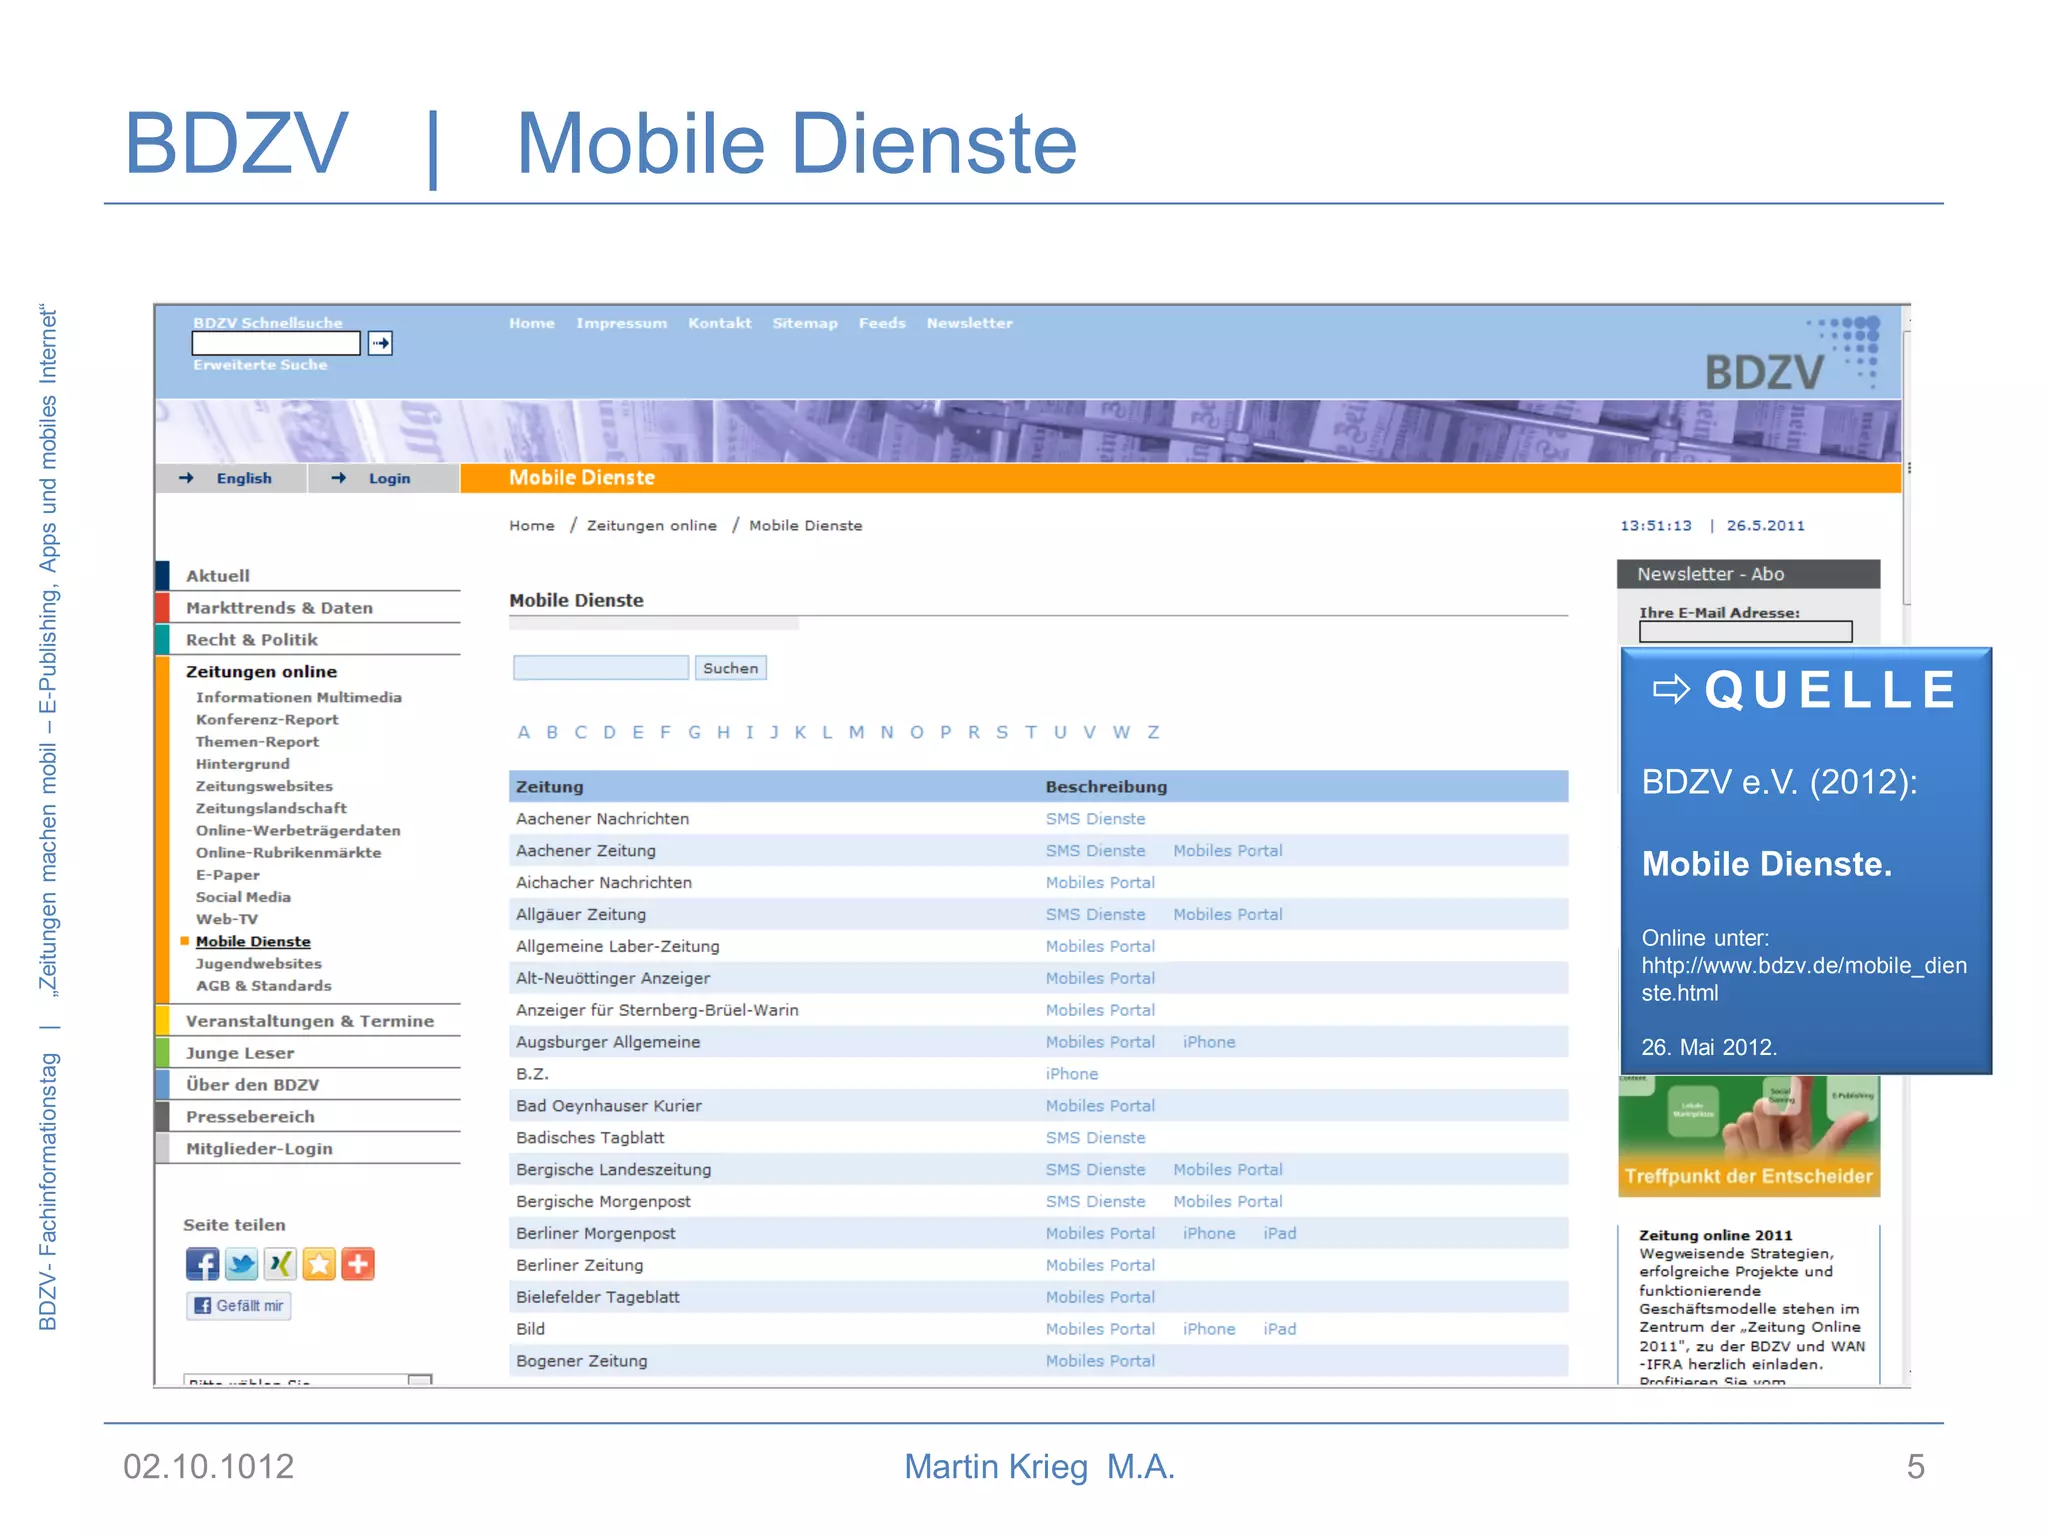The image size is (2048, 1536).
Task: Filter newspapers by letter M
Action: click(x=857, y=732)
